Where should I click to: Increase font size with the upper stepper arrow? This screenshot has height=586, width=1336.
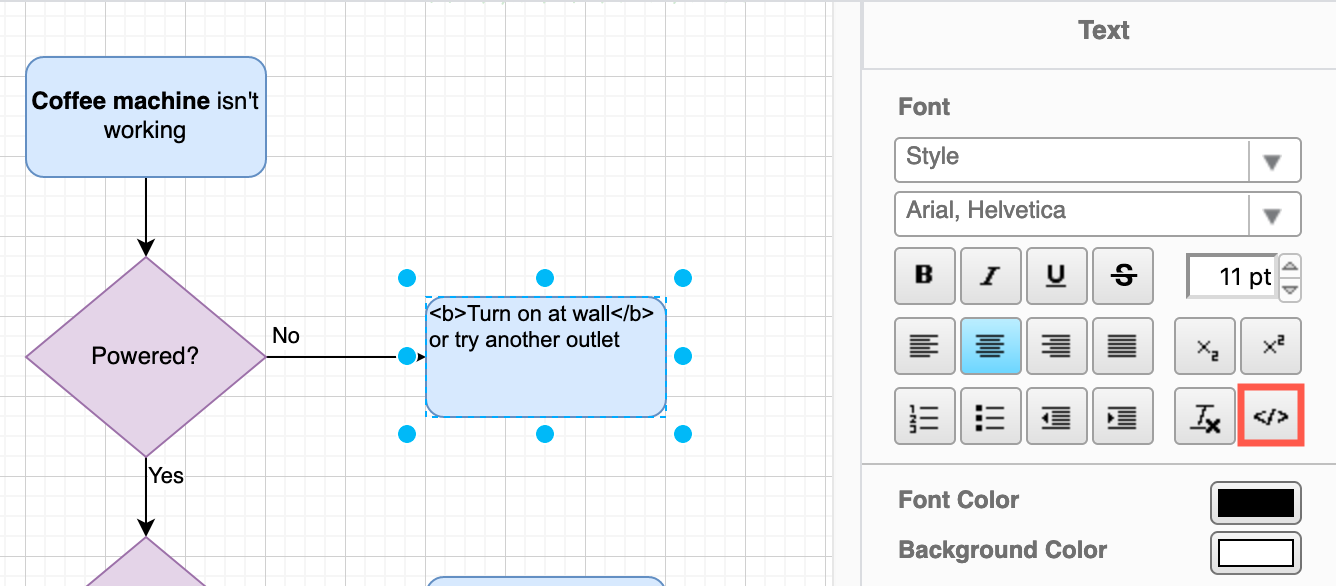1288,266
